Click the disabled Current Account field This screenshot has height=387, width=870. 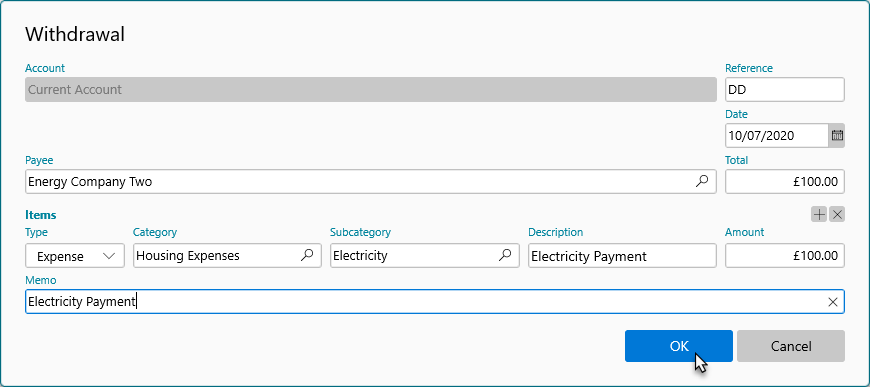pos(371,89)
